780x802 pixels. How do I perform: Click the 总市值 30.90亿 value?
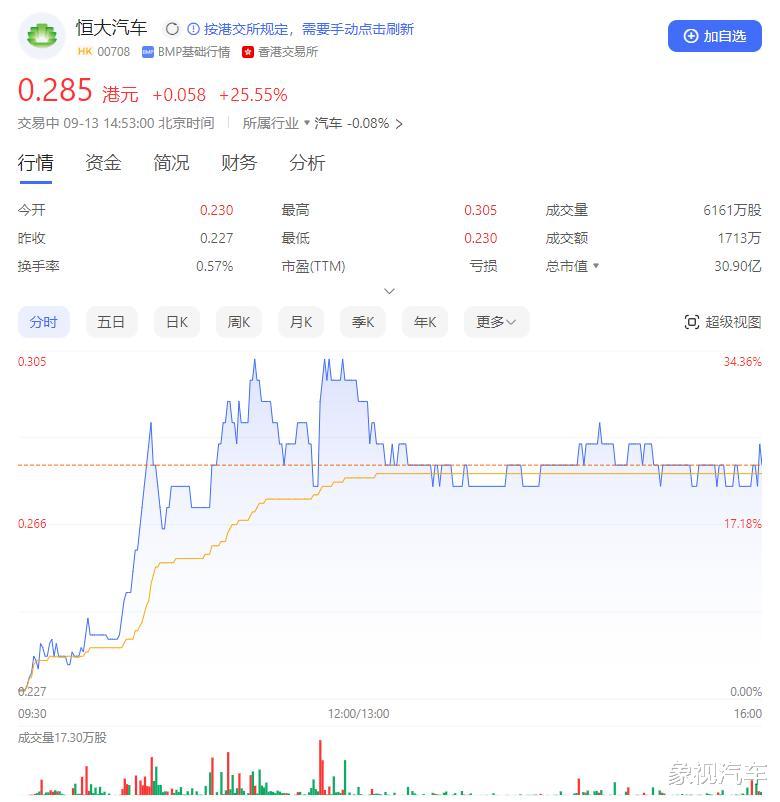[738, 266]
